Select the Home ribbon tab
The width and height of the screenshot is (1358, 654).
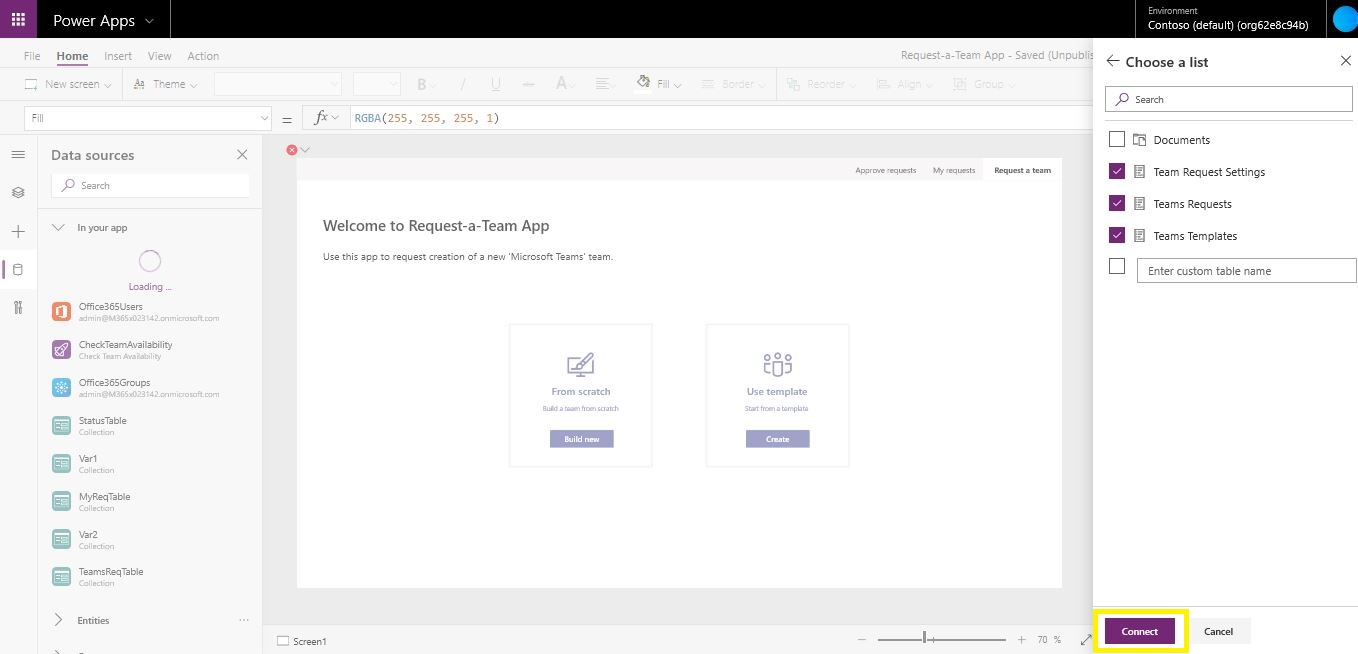point(72,56)
